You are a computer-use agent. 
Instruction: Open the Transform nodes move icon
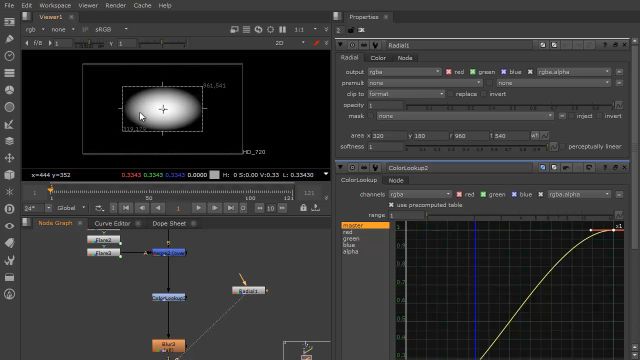coord(9,158)
